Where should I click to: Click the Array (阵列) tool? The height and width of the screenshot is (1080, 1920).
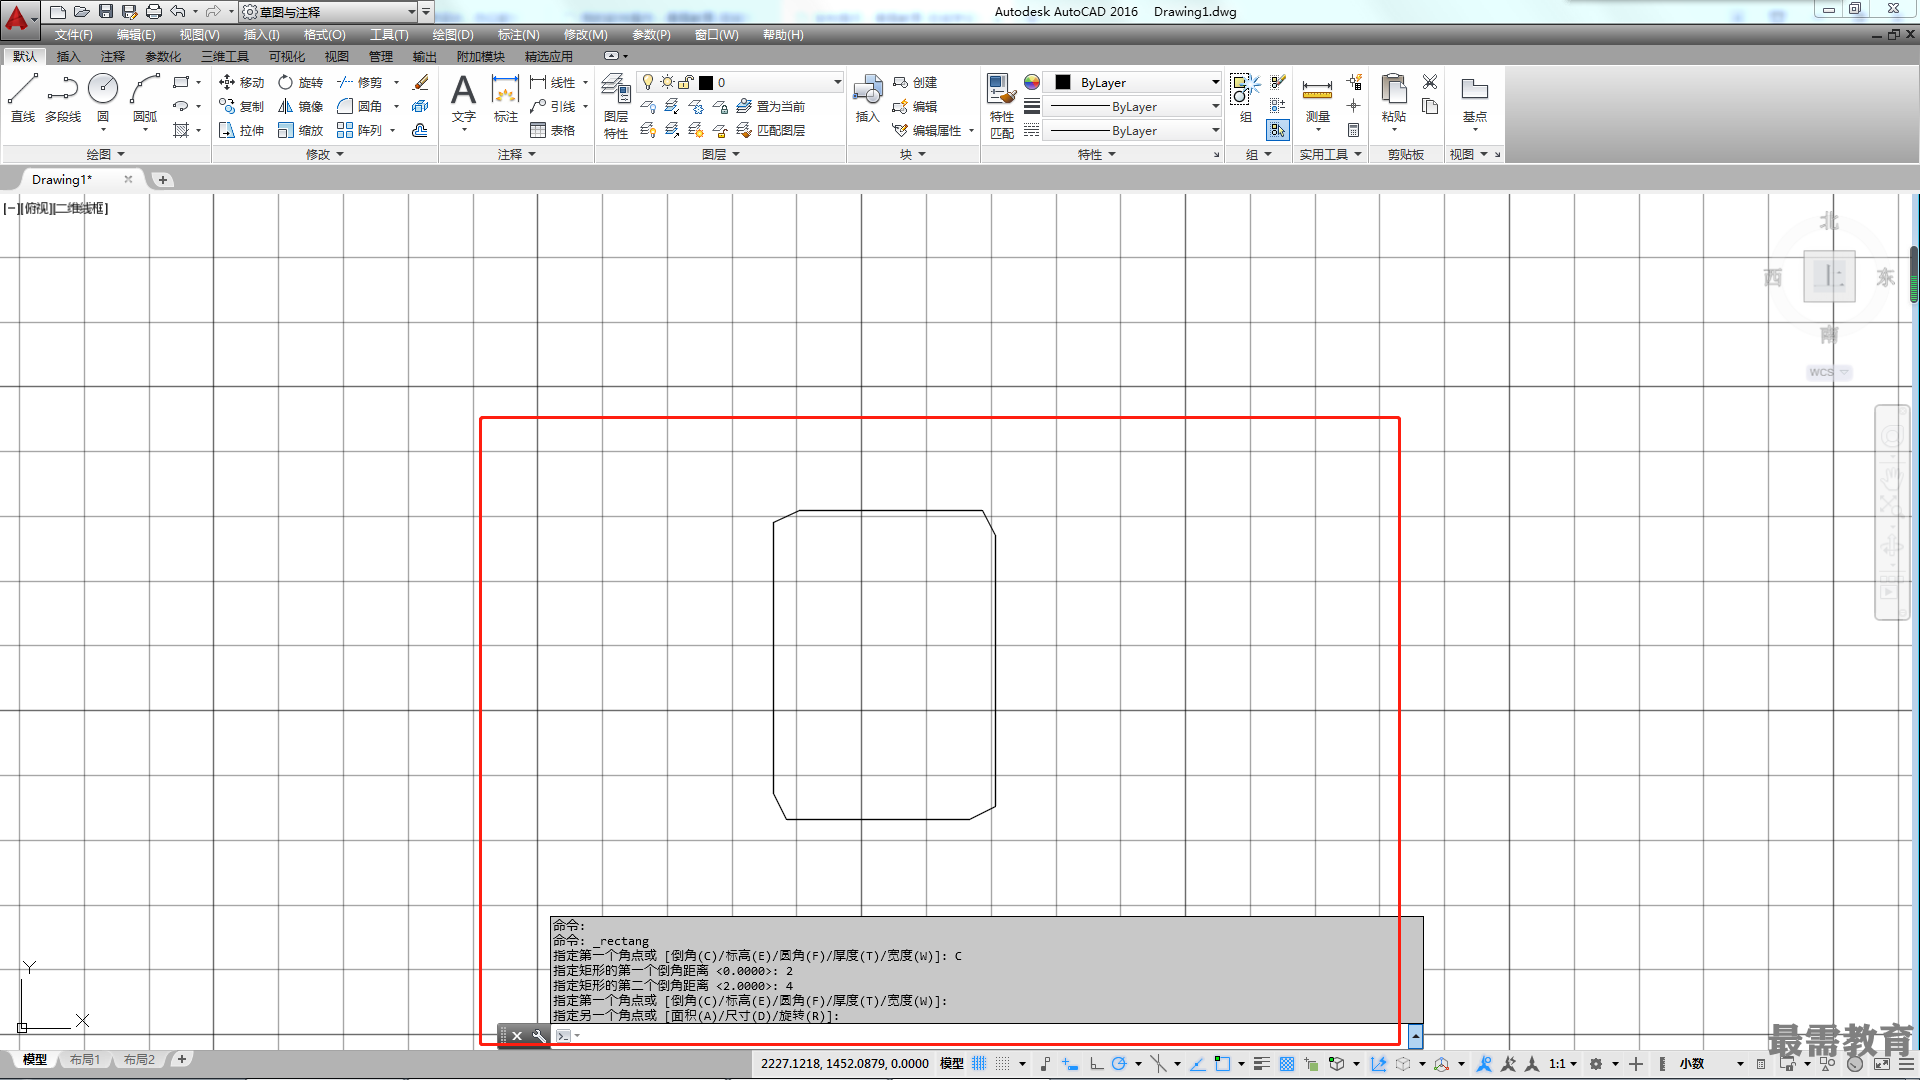pyautogui.click(x=359, y=130)
